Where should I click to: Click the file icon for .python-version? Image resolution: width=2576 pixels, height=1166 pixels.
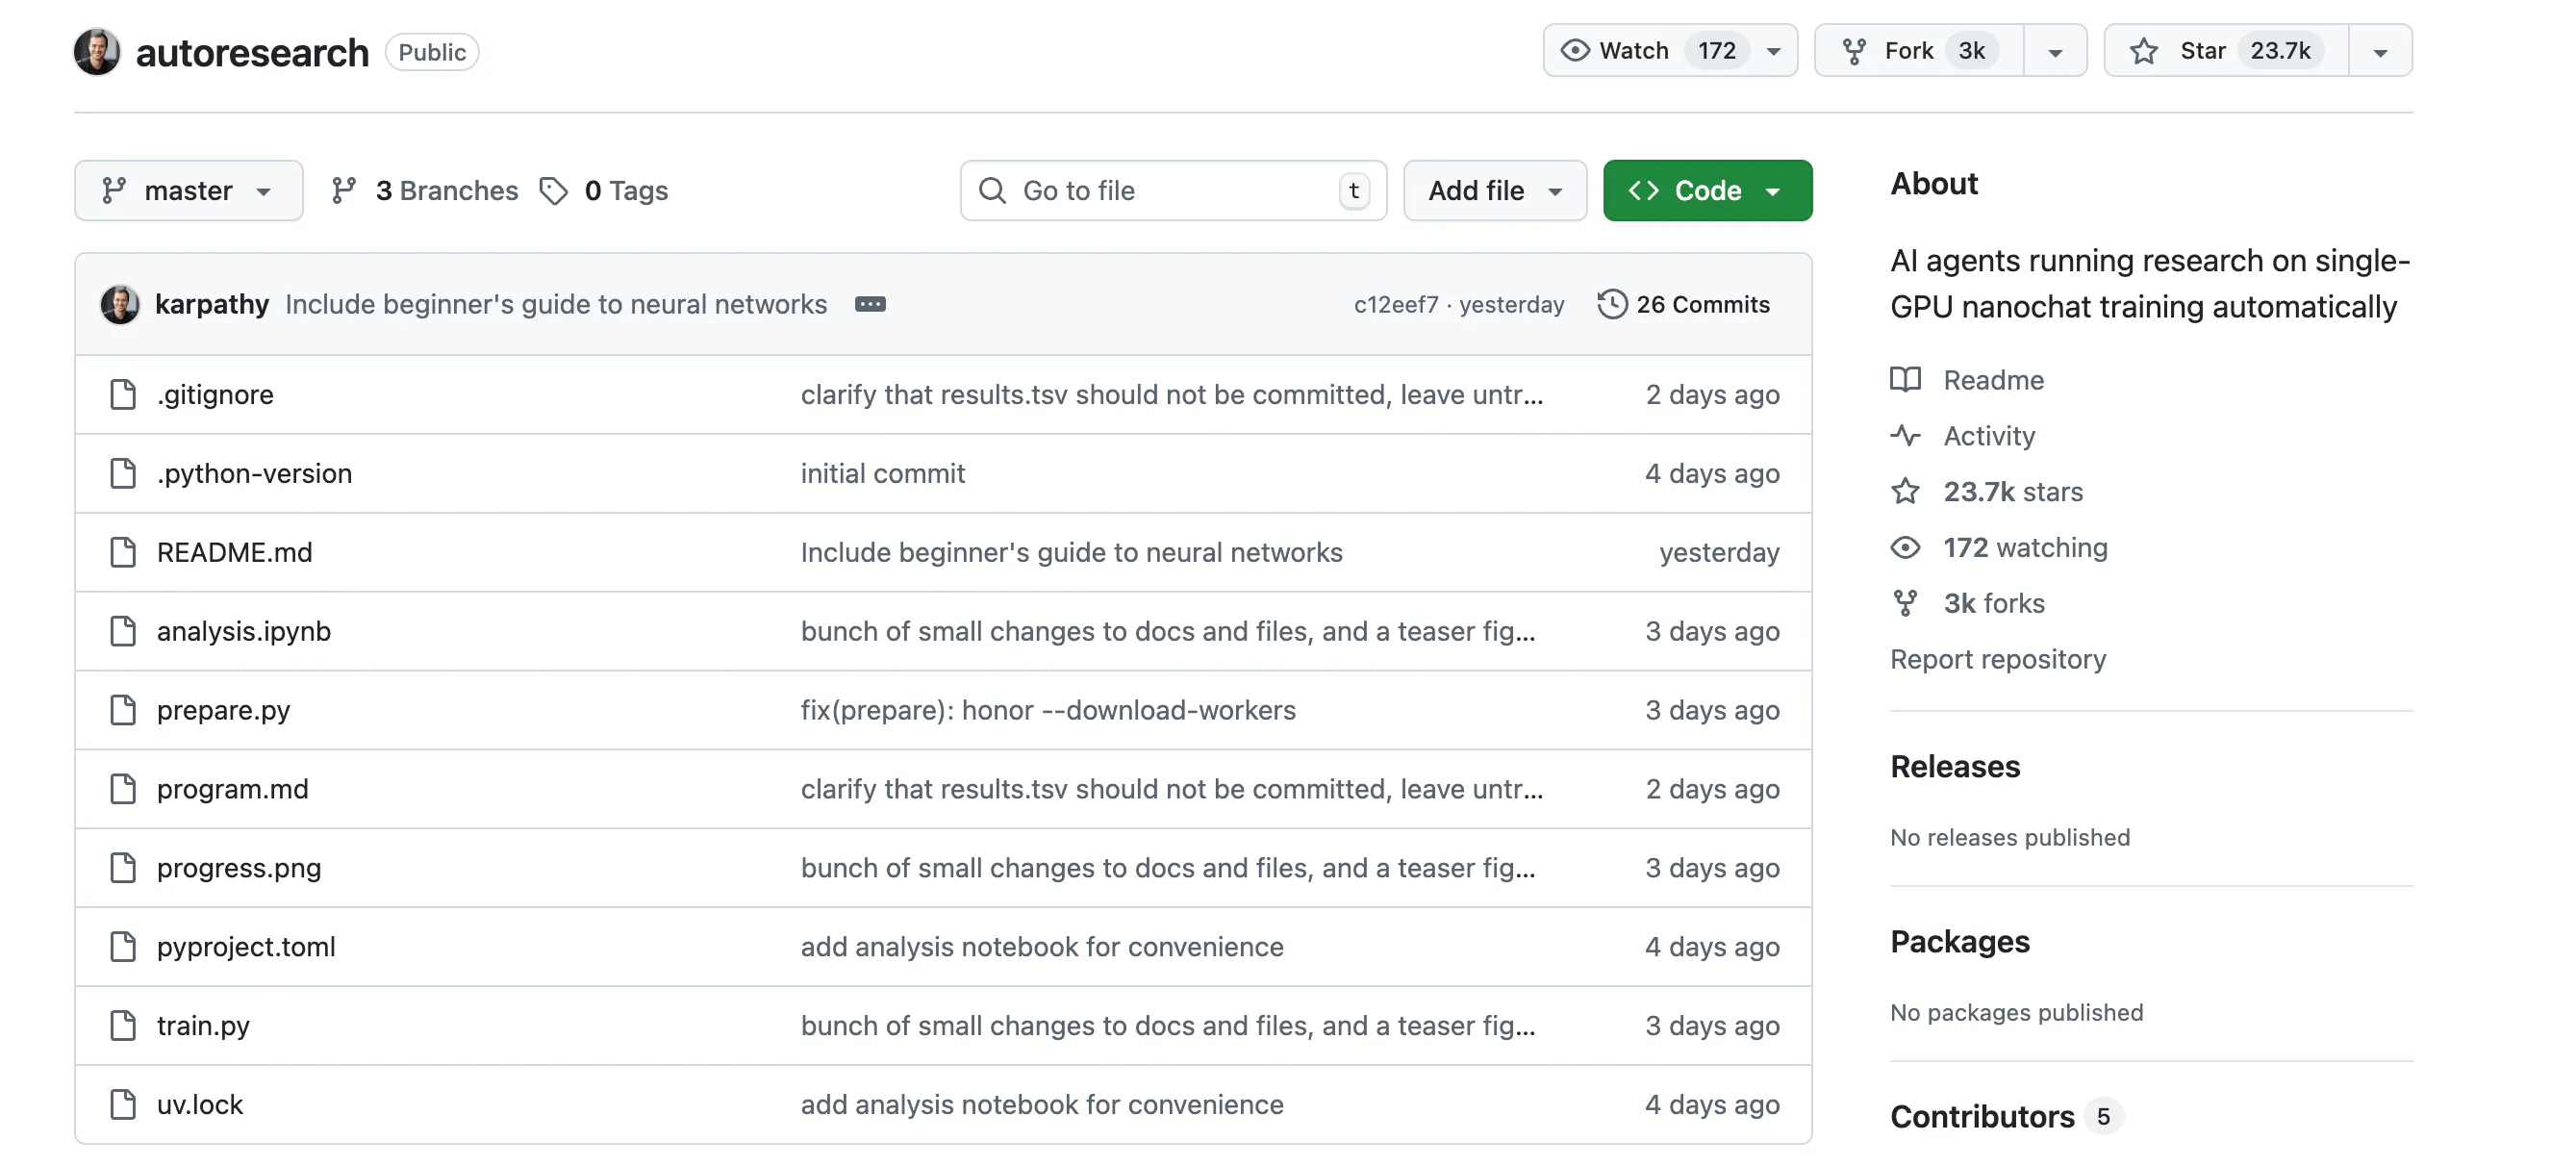point(123,473)
